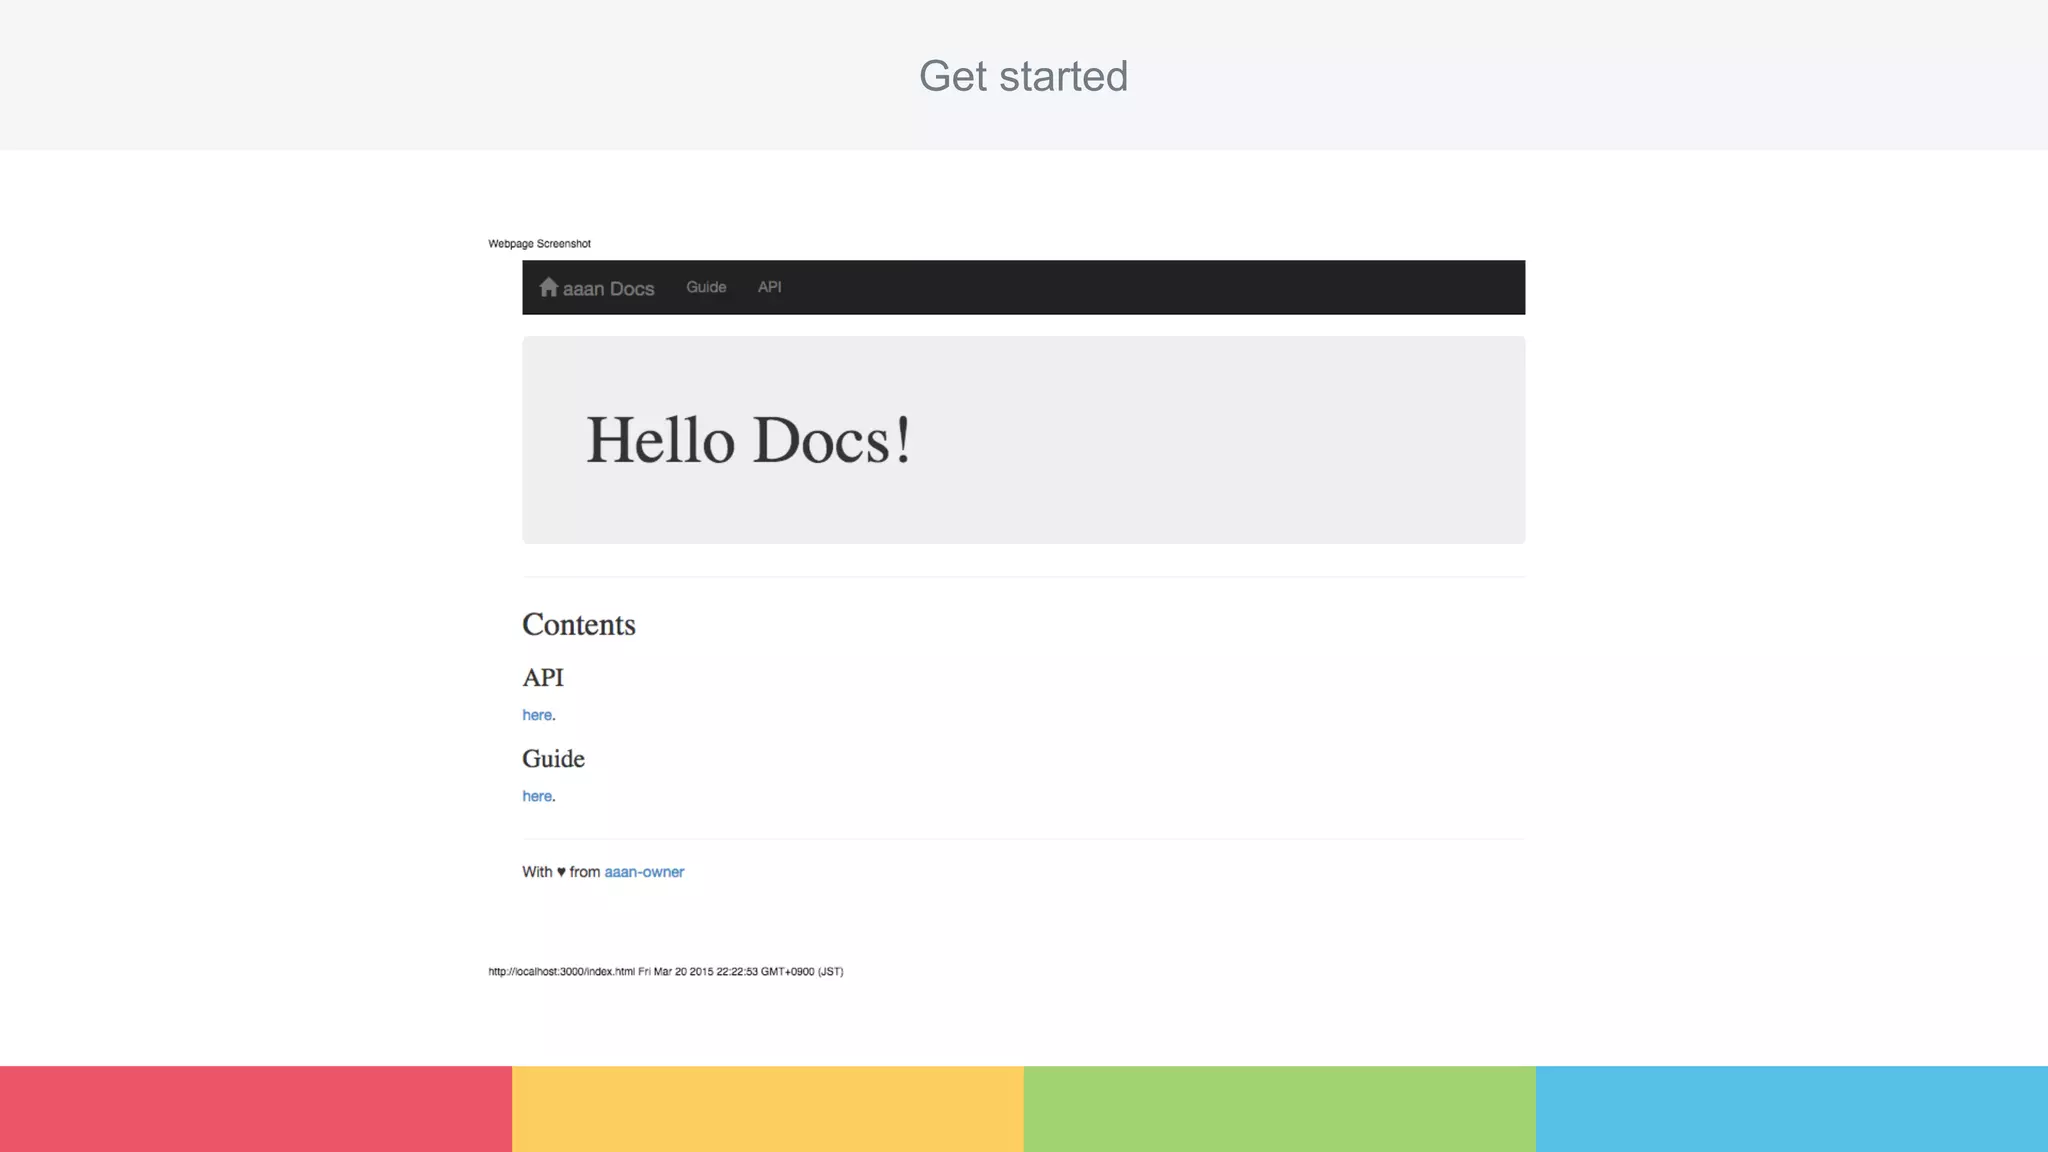The height and width of the screenshot is (1152, 2048).
Task: Click the 'Guide' section heading
Action: coord(553,759)
